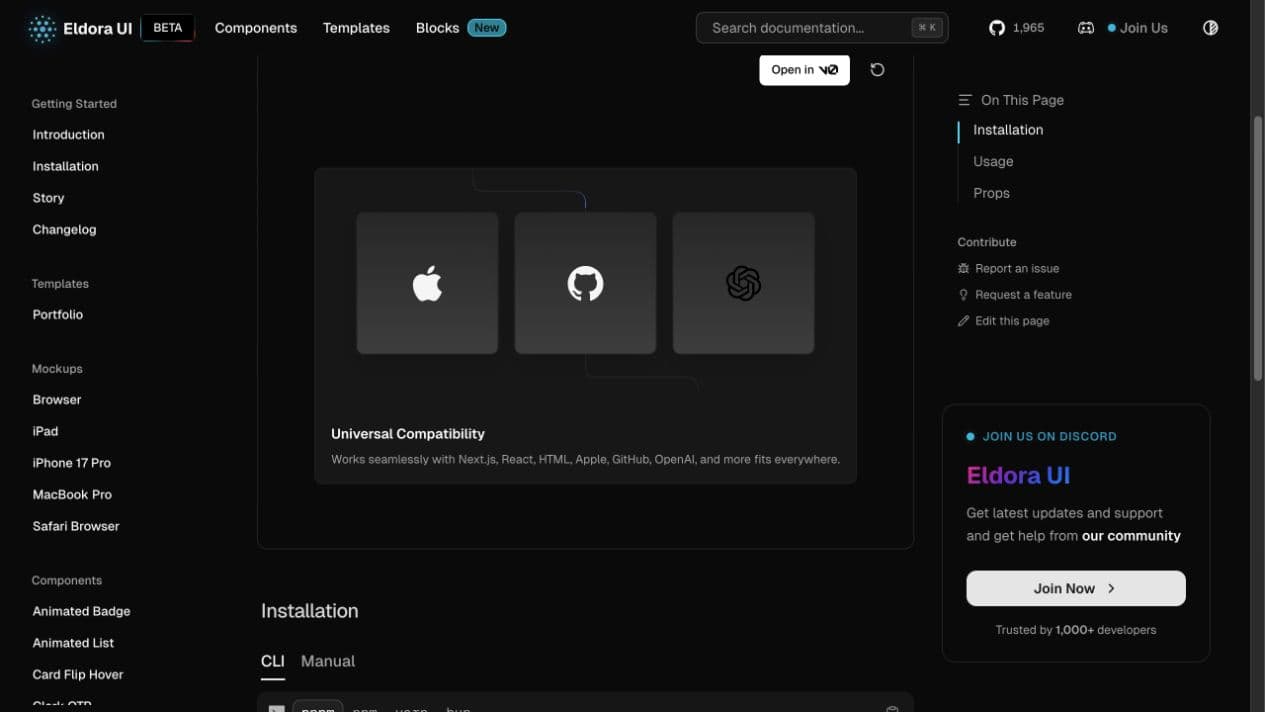
Task: Click the Join Now button
Action: point(1076,589)
